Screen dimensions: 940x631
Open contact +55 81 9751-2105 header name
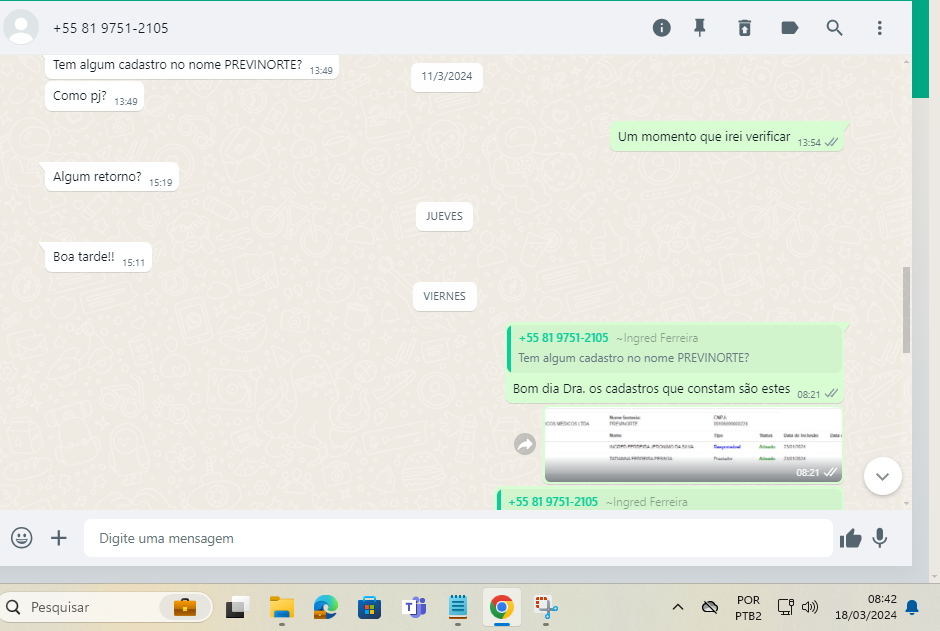tap(110, 28)
